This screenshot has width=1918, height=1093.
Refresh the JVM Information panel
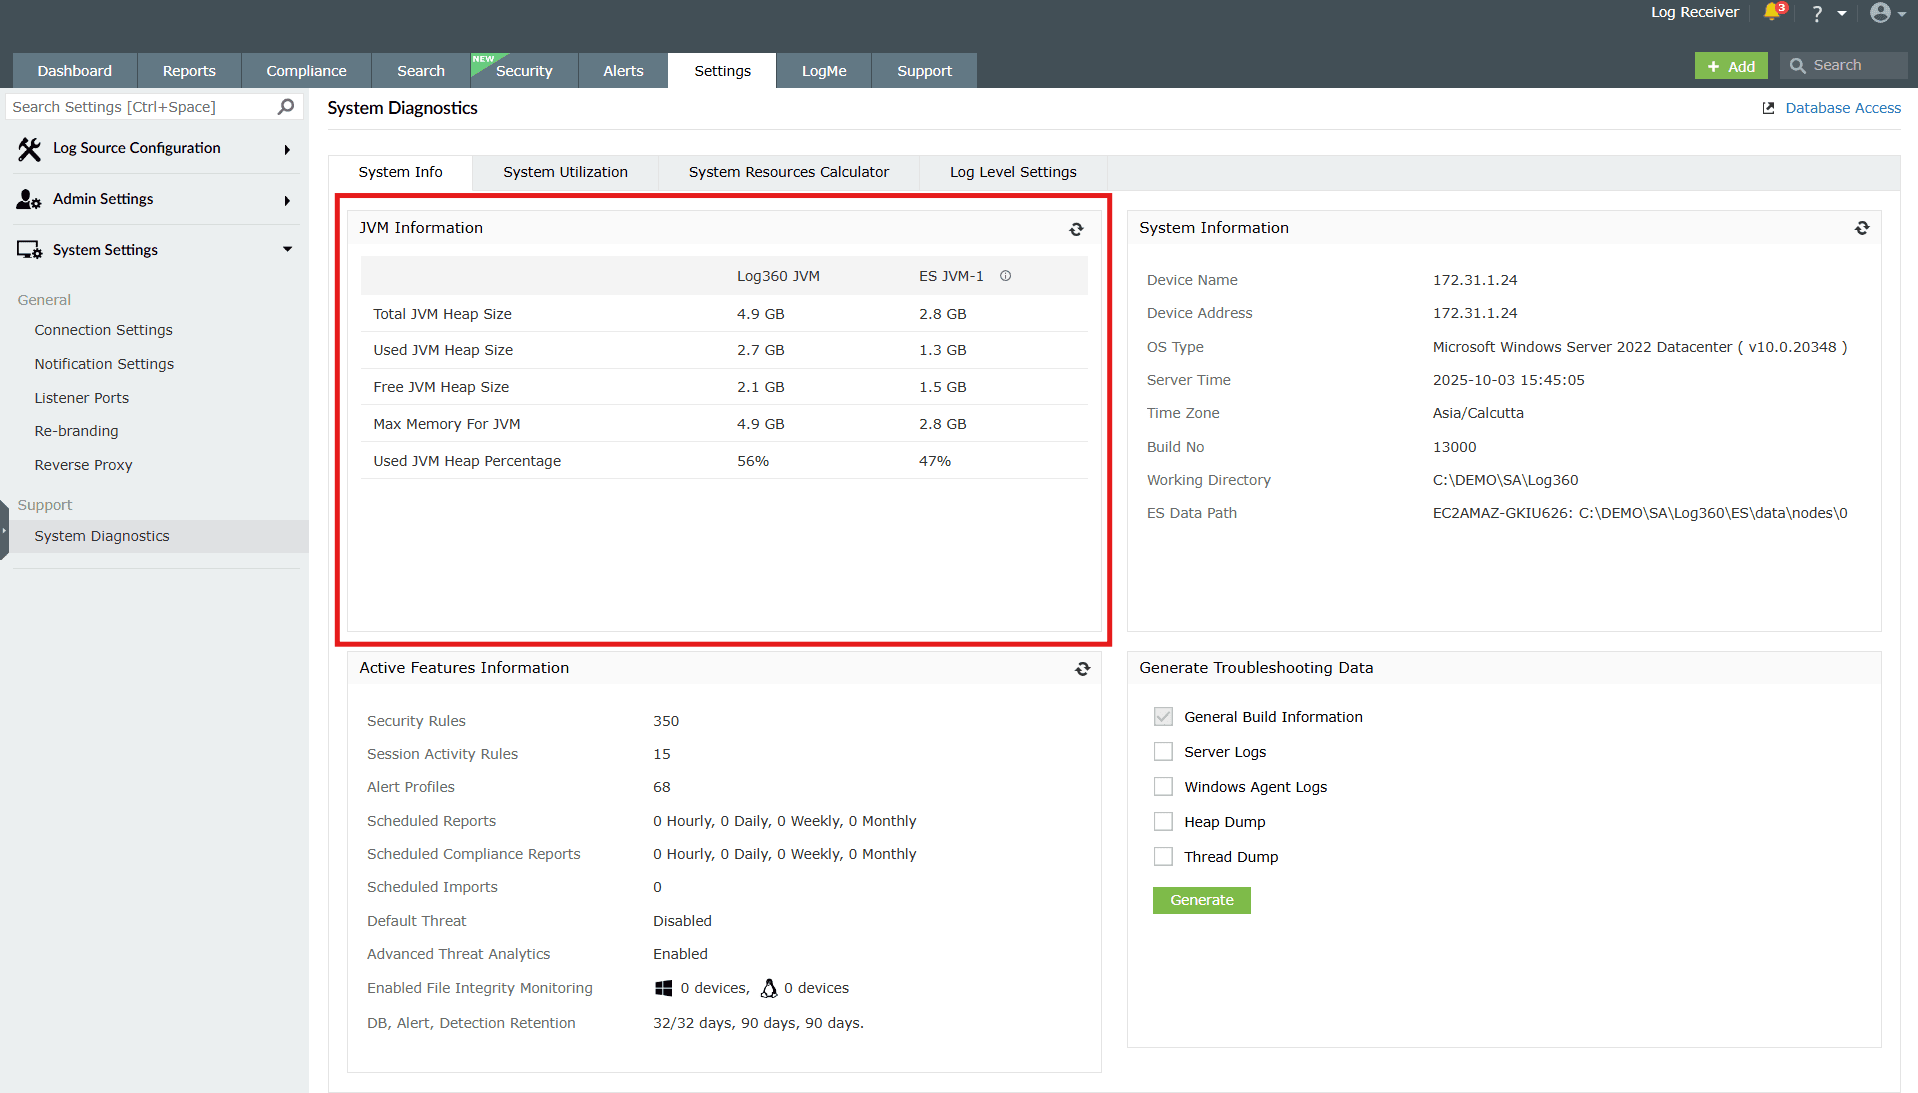pyautogui.click(x=1076, y=229)
